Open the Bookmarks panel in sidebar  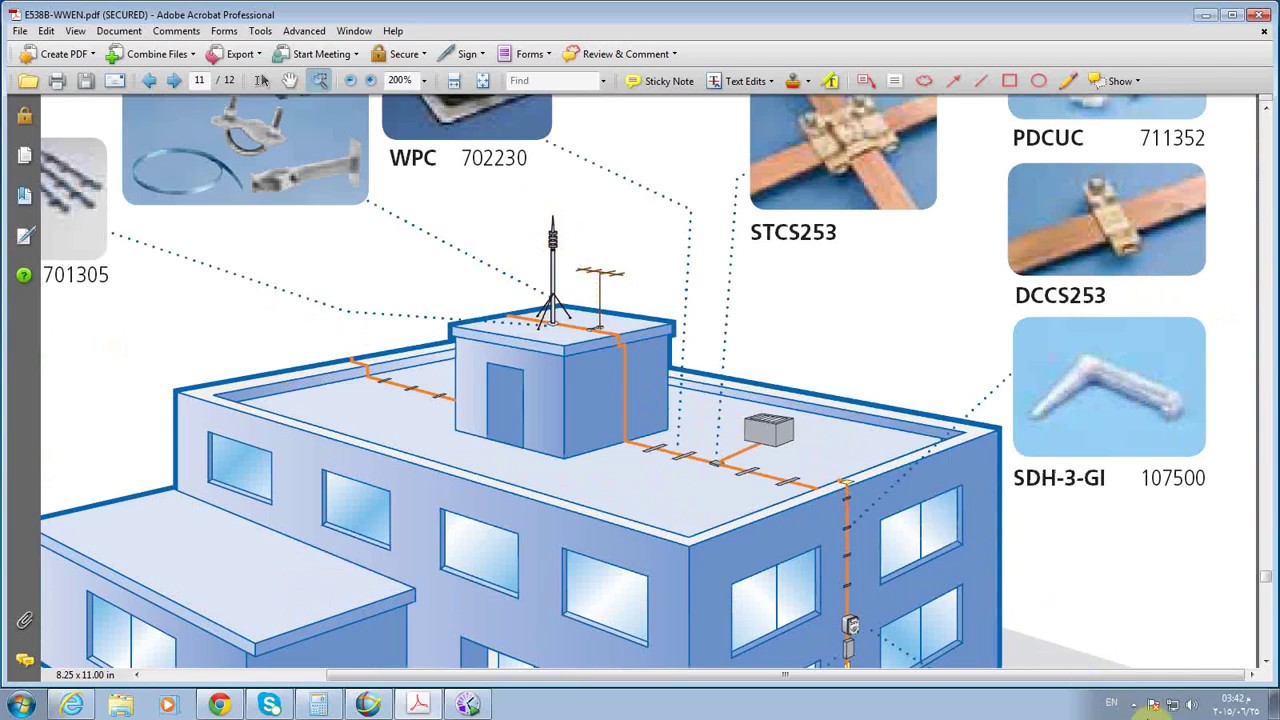[x=24, y=195]
